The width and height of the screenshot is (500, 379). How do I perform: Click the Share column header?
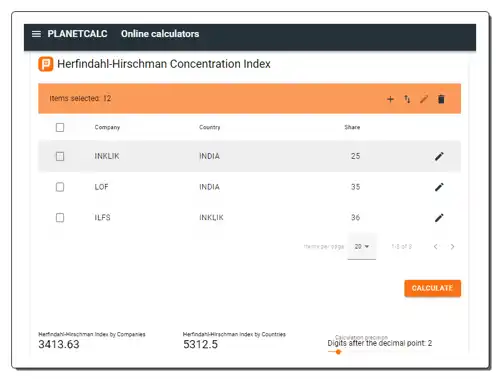pos(352,127)
